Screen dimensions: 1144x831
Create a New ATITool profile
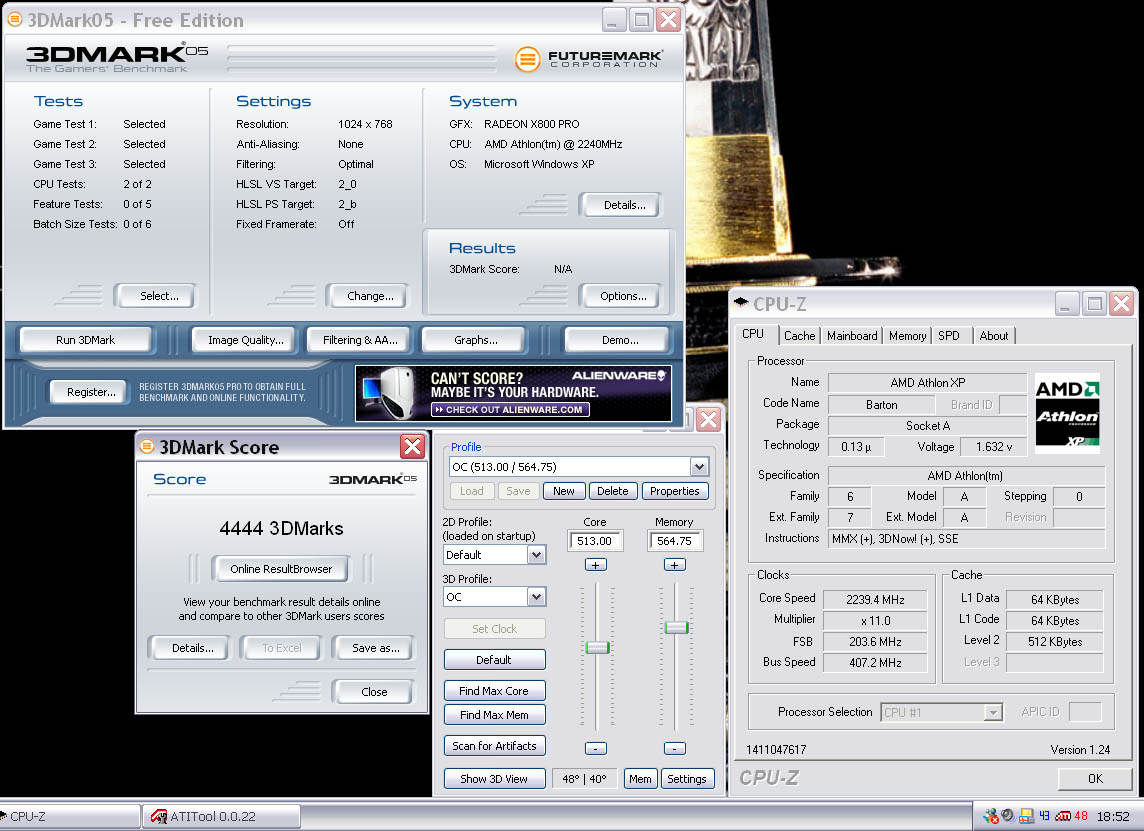point(563,491)
